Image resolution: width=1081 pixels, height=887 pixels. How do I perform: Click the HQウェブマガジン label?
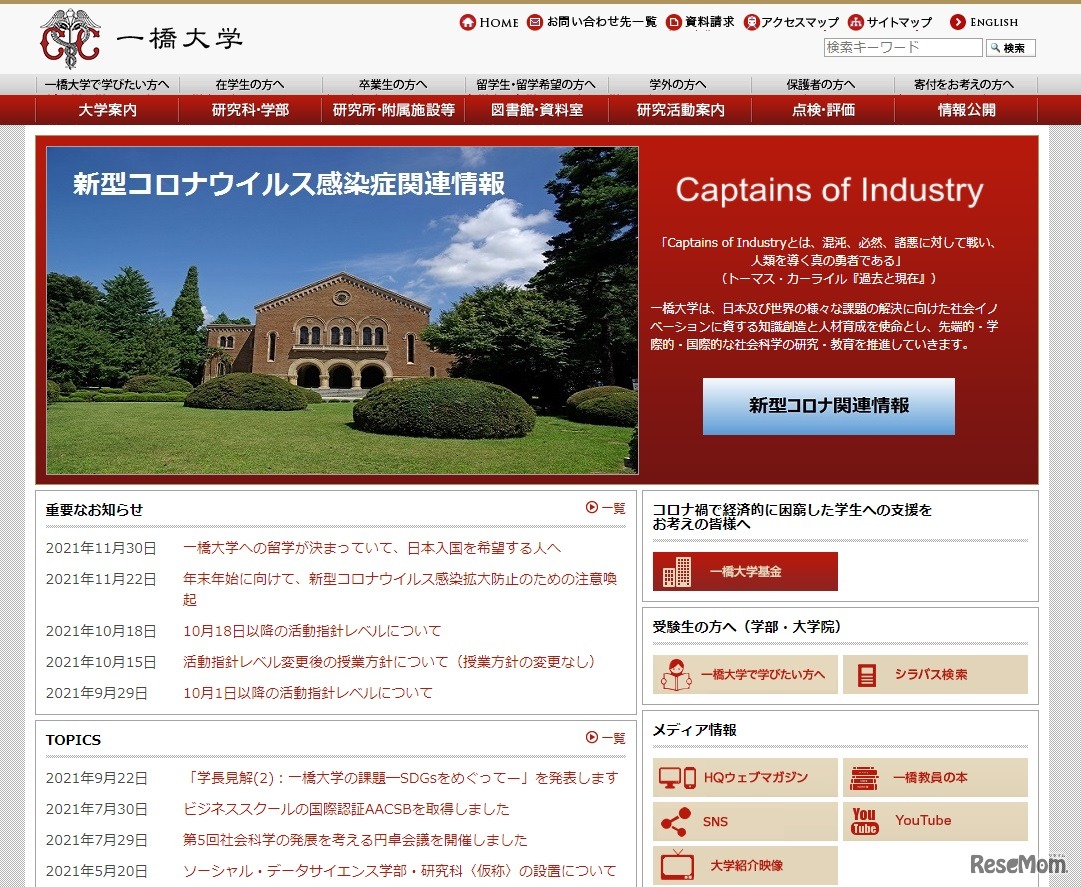pyautogui.click(x=756, y=777)
